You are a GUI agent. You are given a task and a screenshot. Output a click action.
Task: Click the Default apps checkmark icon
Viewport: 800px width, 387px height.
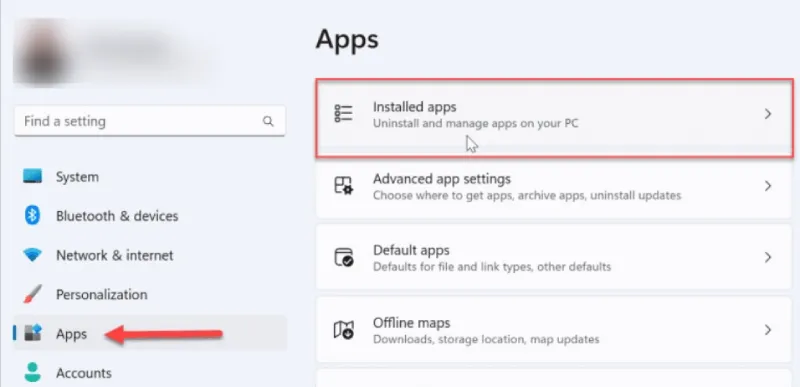pos(343,257)
